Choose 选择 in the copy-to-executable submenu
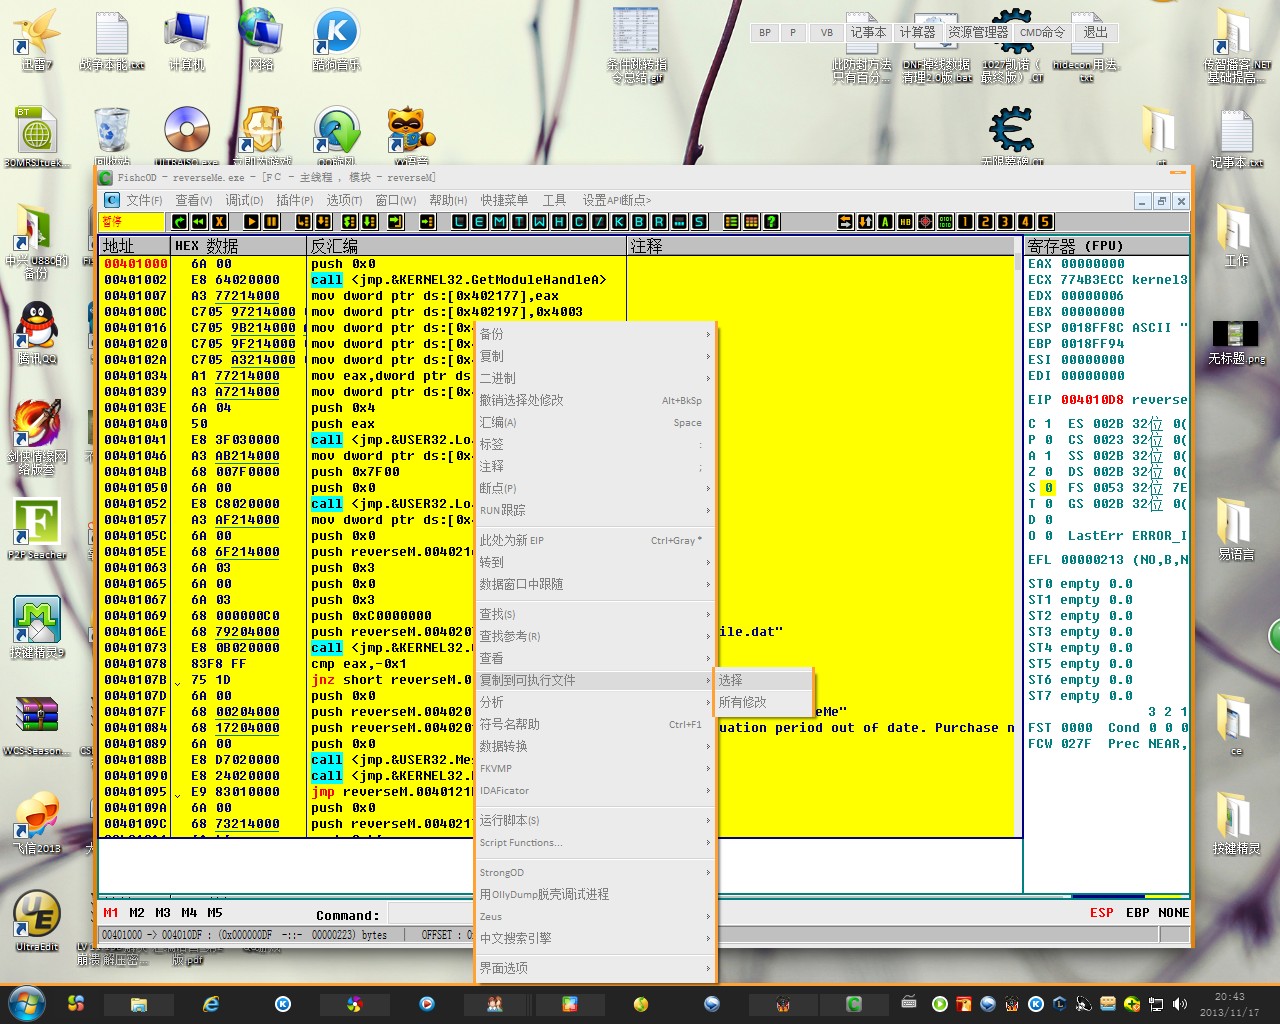The width and height of the screenshot is (1280, 1024). pos(762,680)
